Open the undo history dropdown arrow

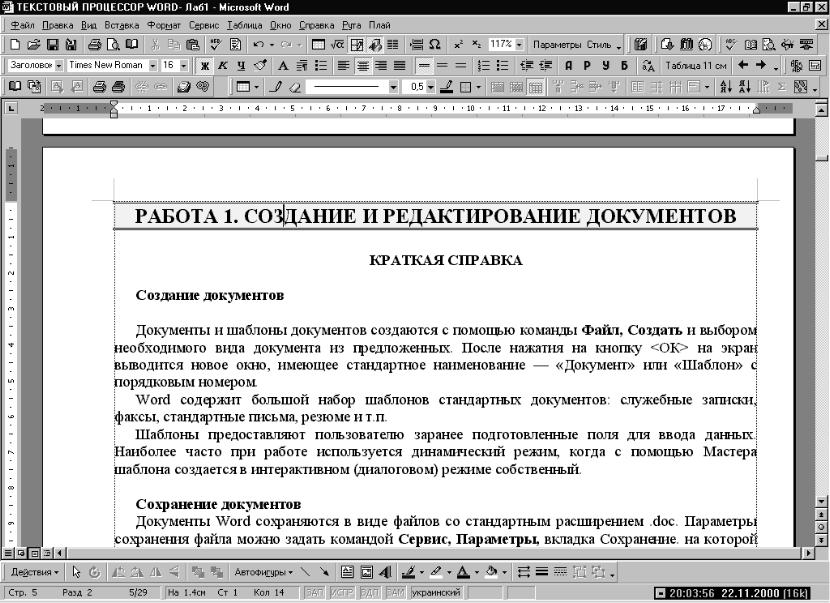point(271,44)
